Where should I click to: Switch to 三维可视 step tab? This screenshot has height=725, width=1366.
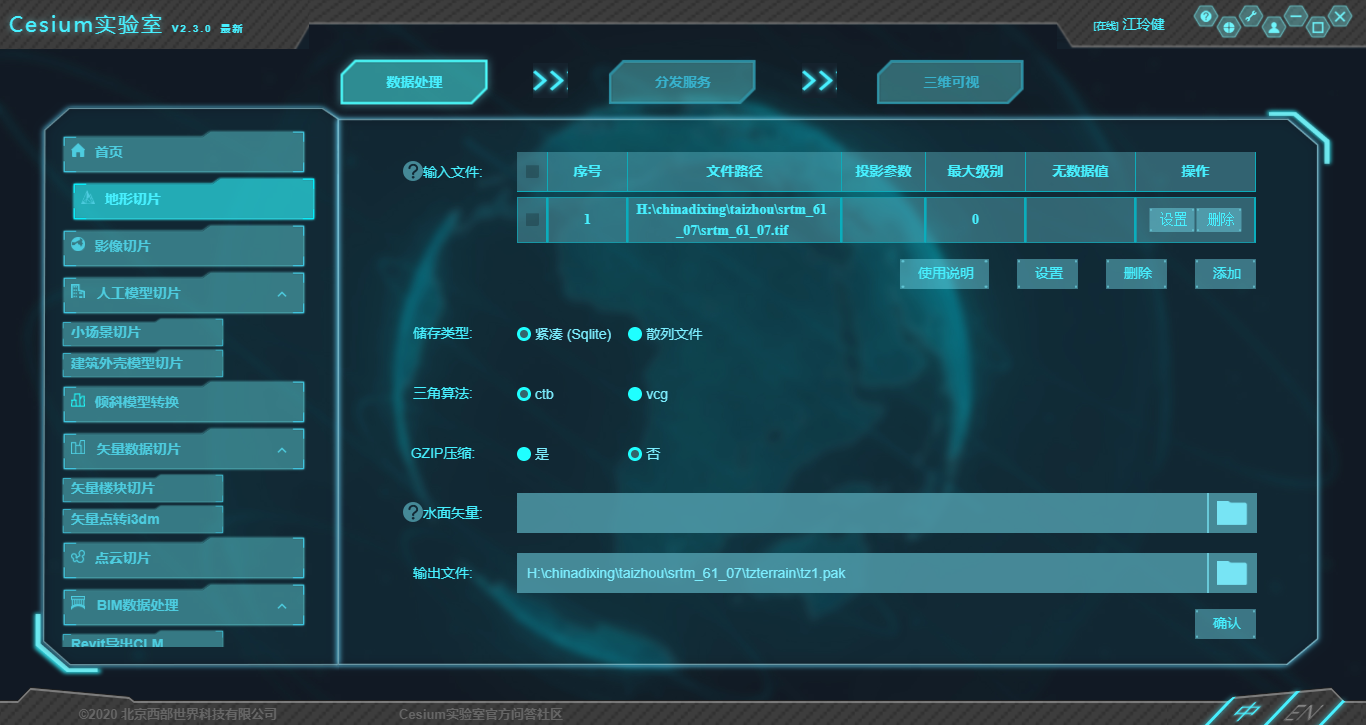point(951,82)
